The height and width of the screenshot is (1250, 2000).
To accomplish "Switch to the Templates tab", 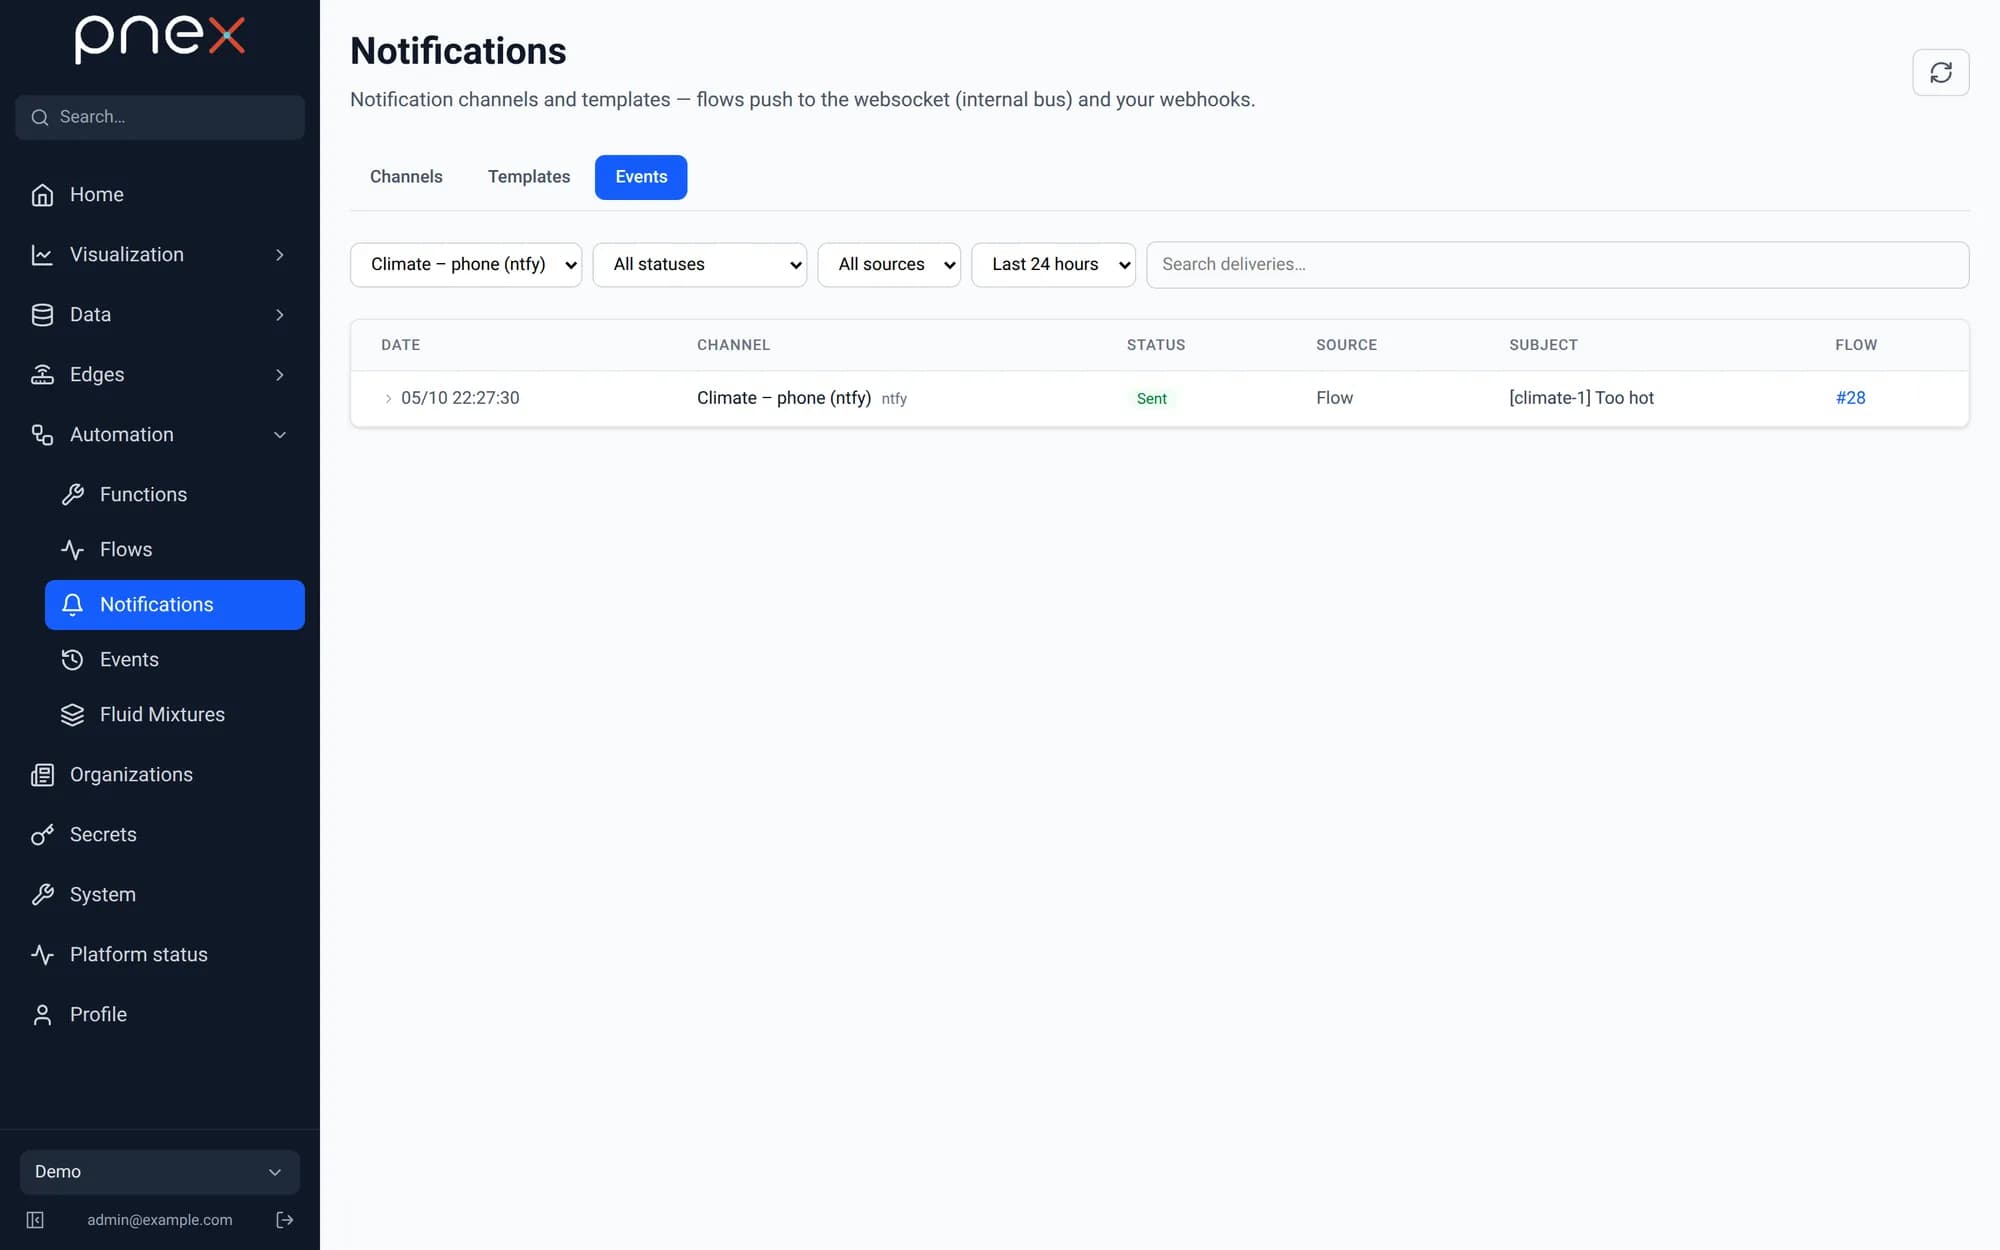I will point(529,177).
